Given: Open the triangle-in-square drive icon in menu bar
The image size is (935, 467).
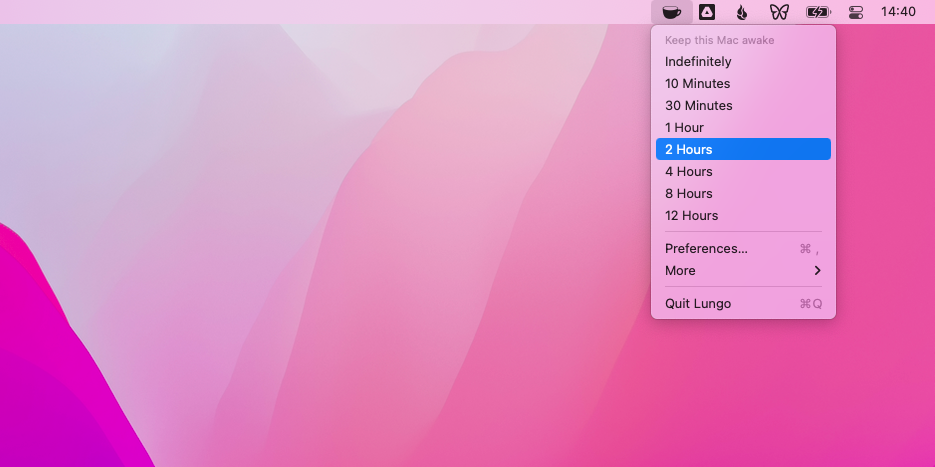Looking at the screenshot, I should coord(707,12).
